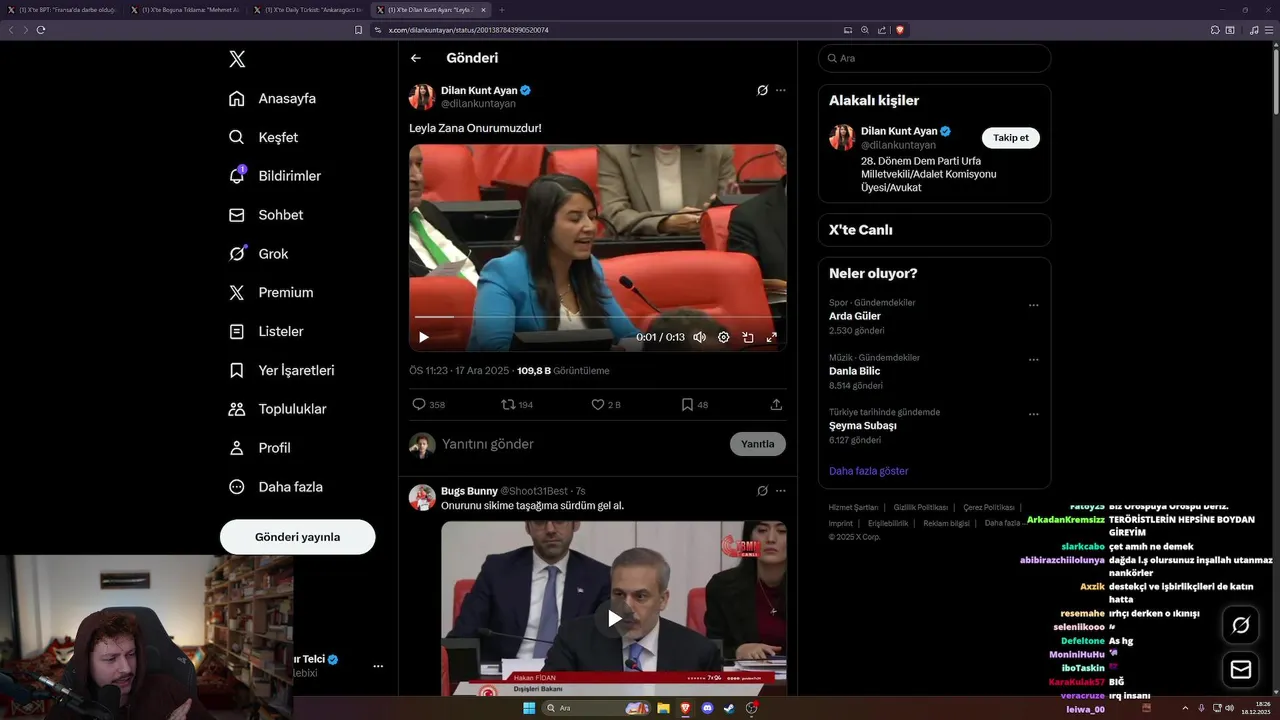Expand the Daha fazla menu
The image size is (1280, 720).
pyautogui.click(x=276, y=487)
